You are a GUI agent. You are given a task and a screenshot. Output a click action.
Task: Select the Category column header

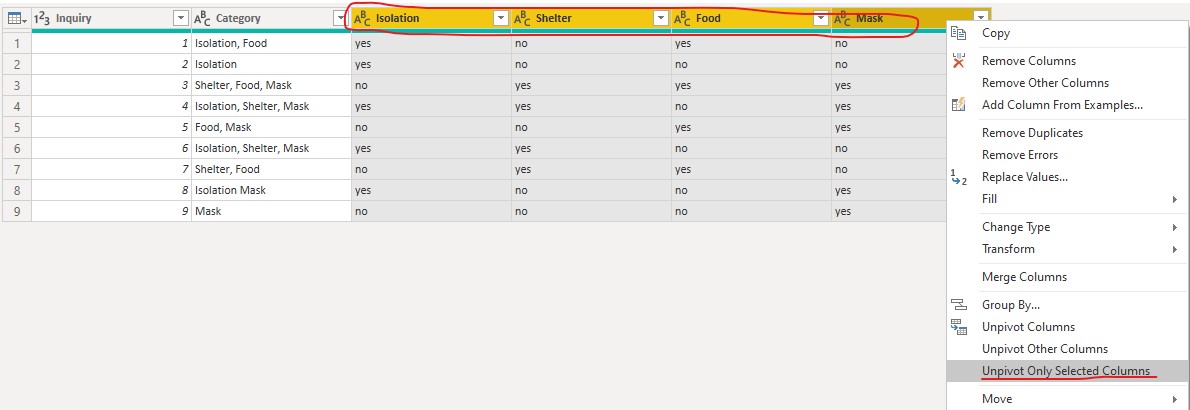tap(271, 19)
